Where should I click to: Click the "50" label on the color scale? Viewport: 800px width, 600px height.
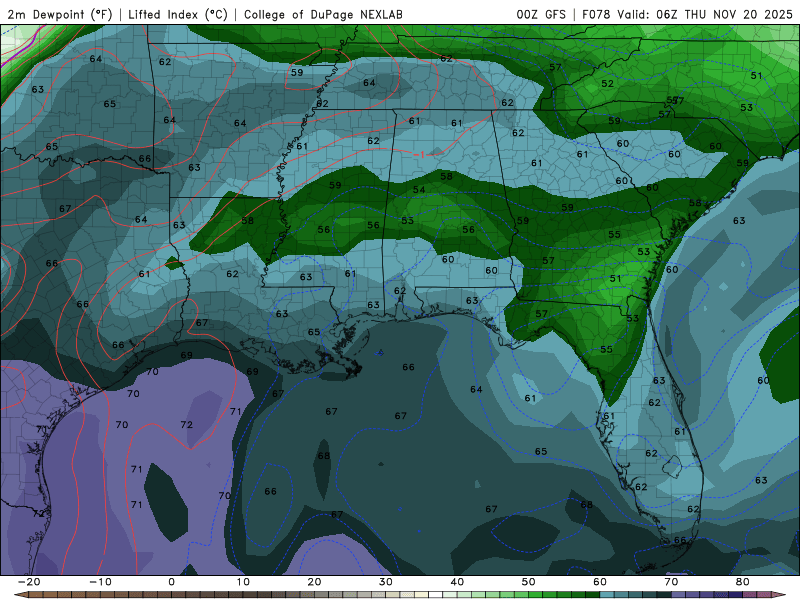coord(529,582)
